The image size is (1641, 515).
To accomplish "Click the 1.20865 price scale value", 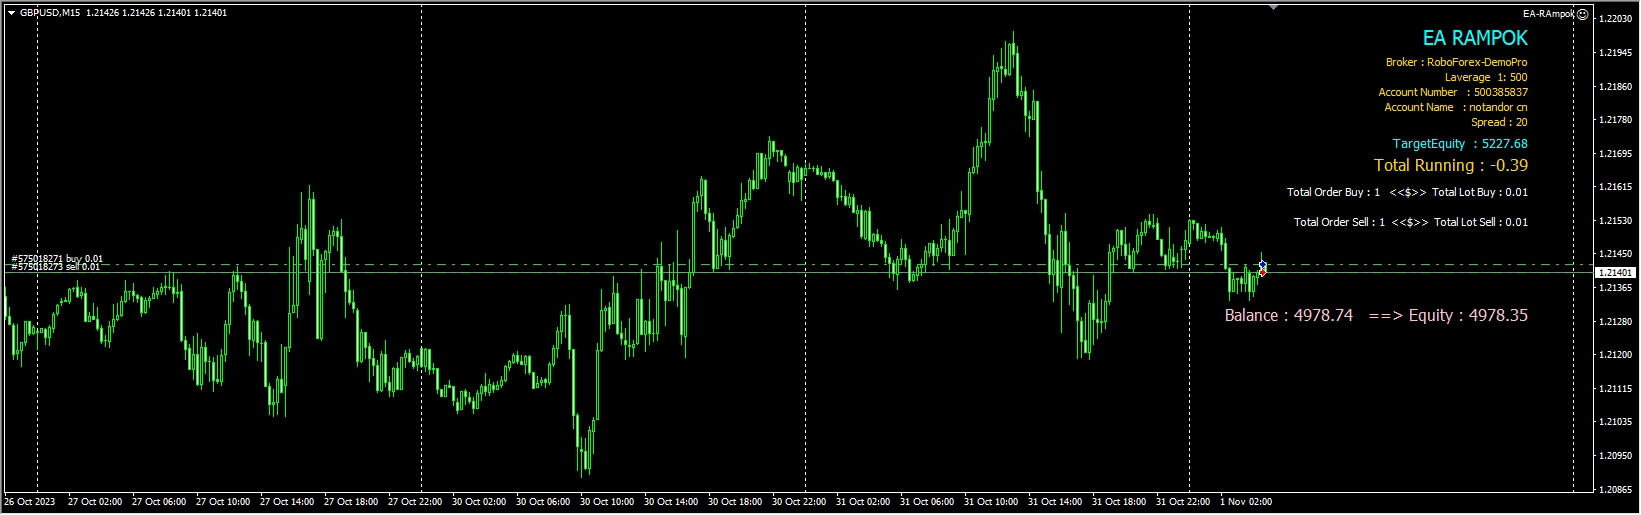I will tap(1615, 490).
